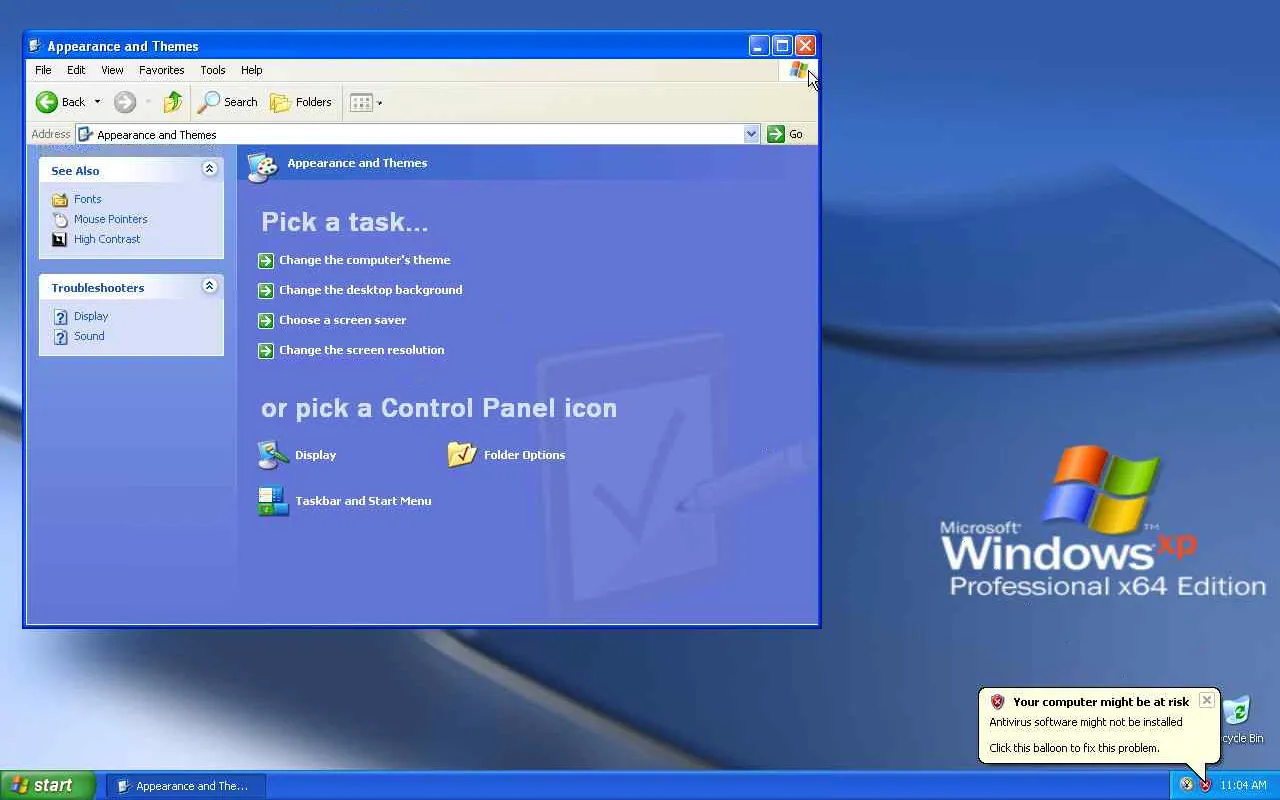Click the Up folder icon in toolbar
Viewport: 1280px width, 800px height.
click(173, 102)
